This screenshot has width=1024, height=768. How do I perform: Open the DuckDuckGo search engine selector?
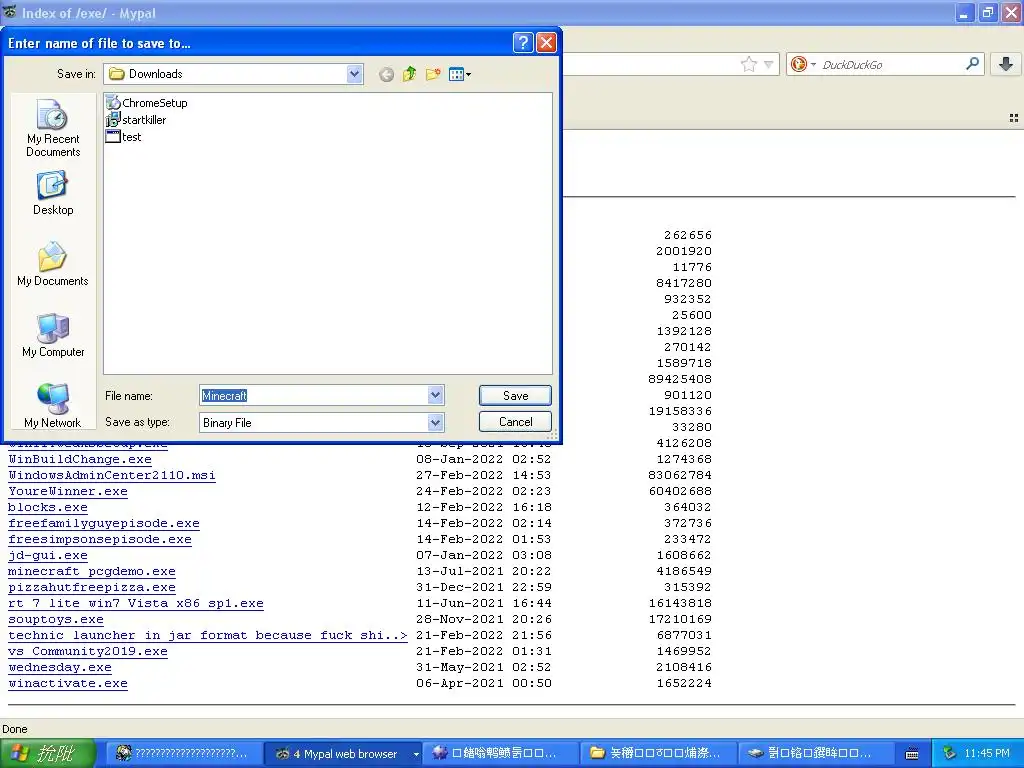pyautogui.click(x=803, y=64)
